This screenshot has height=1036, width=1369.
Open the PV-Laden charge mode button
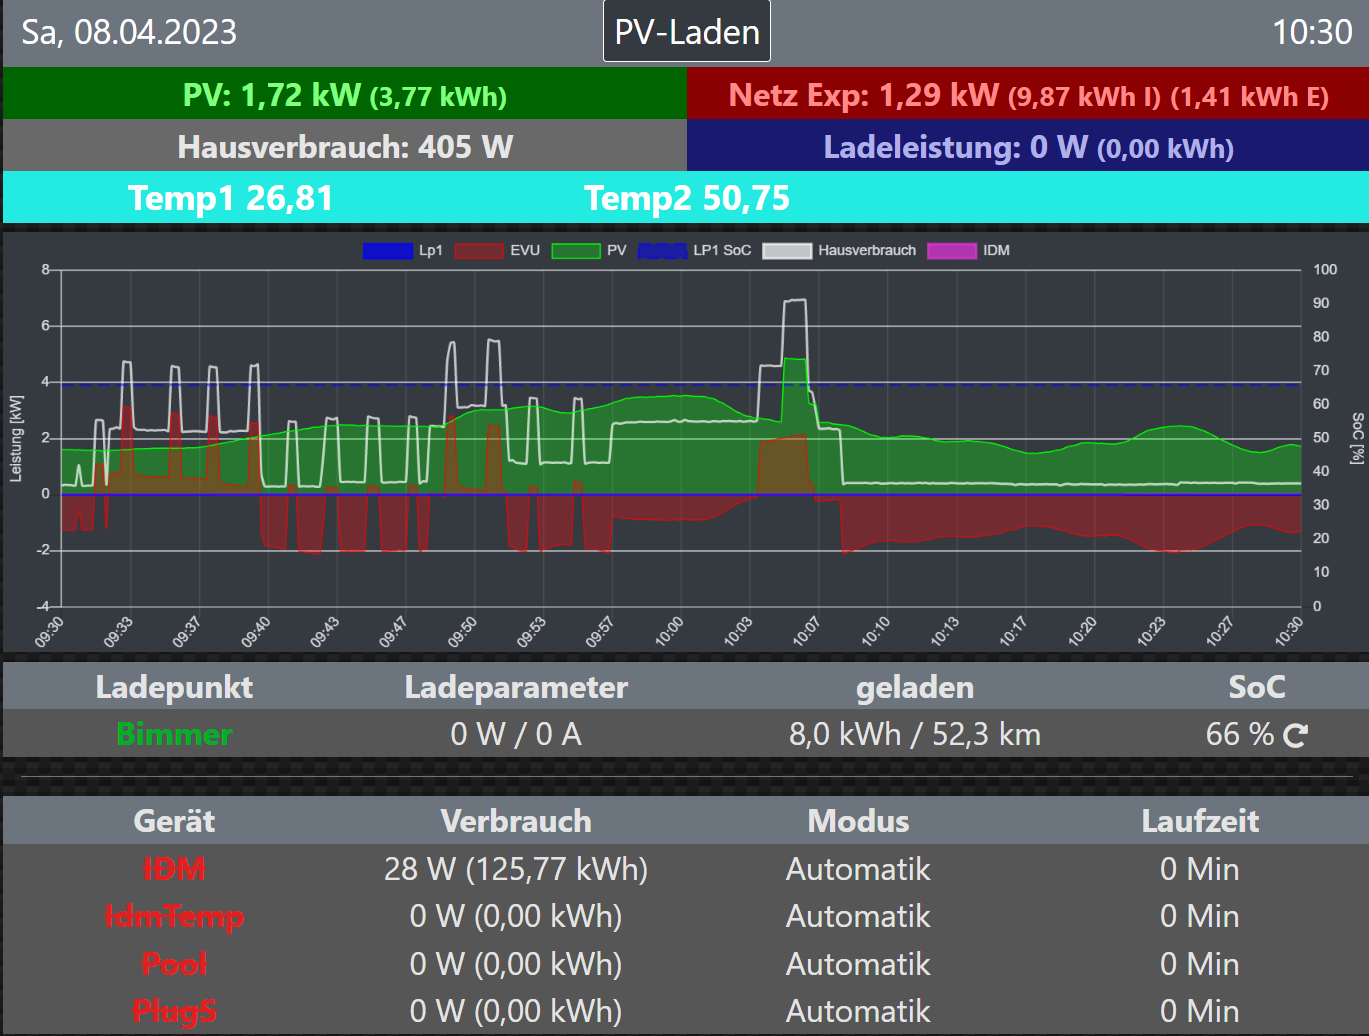click(x=686, y=32)
